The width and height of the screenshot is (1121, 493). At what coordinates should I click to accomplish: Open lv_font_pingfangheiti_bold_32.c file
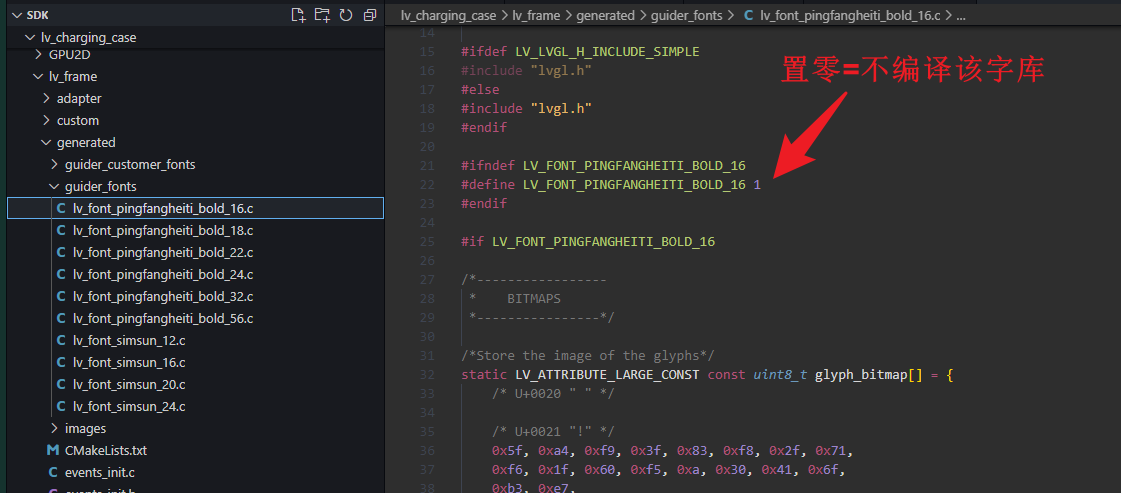pyautogui.click(x=163, y=297)
